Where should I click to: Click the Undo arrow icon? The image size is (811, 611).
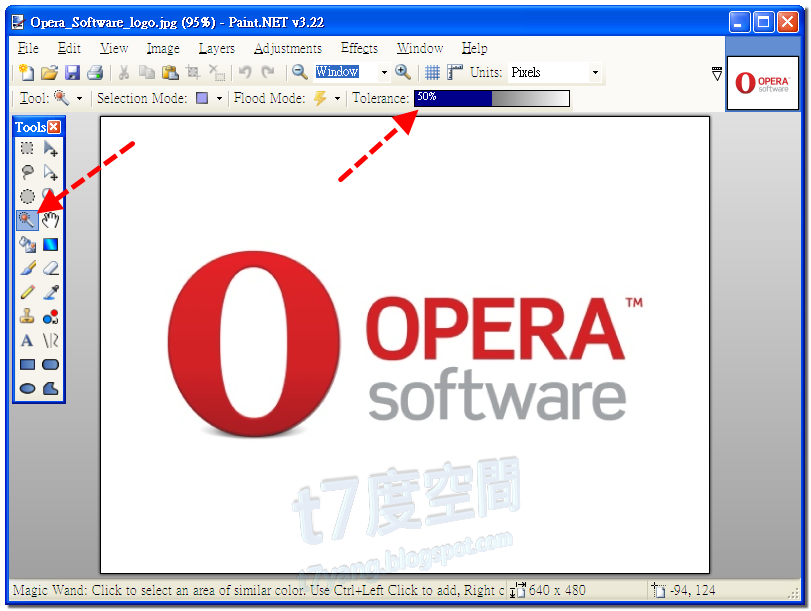pos(245,72)
